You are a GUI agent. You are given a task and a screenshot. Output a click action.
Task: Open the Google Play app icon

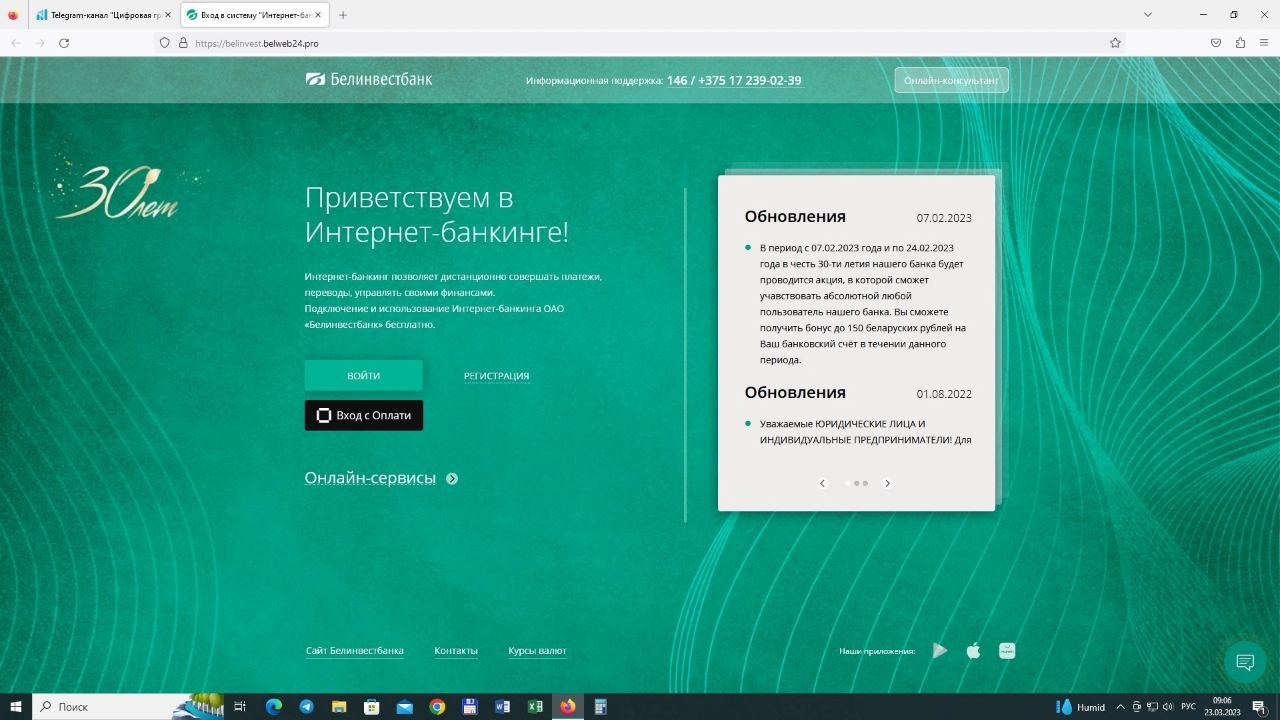click(x=940, y=651)
